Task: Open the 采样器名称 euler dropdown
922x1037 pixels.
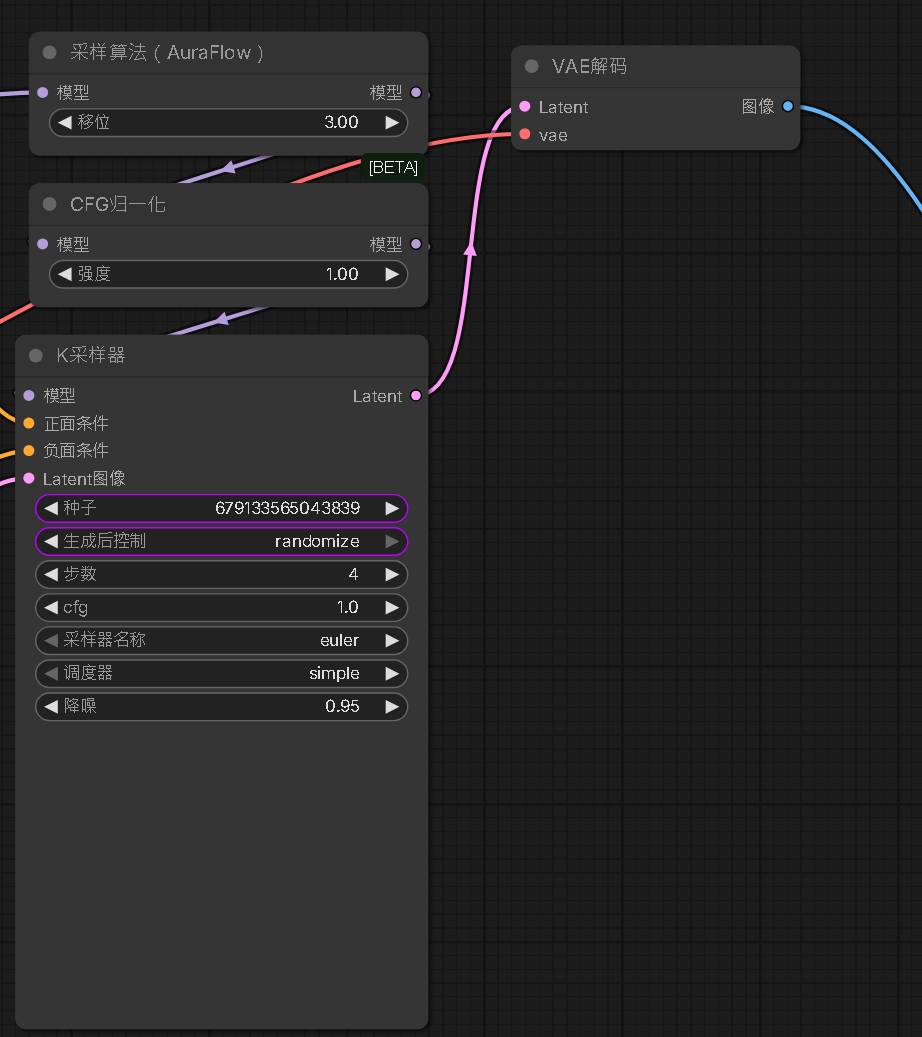Action: coord(222,640)
